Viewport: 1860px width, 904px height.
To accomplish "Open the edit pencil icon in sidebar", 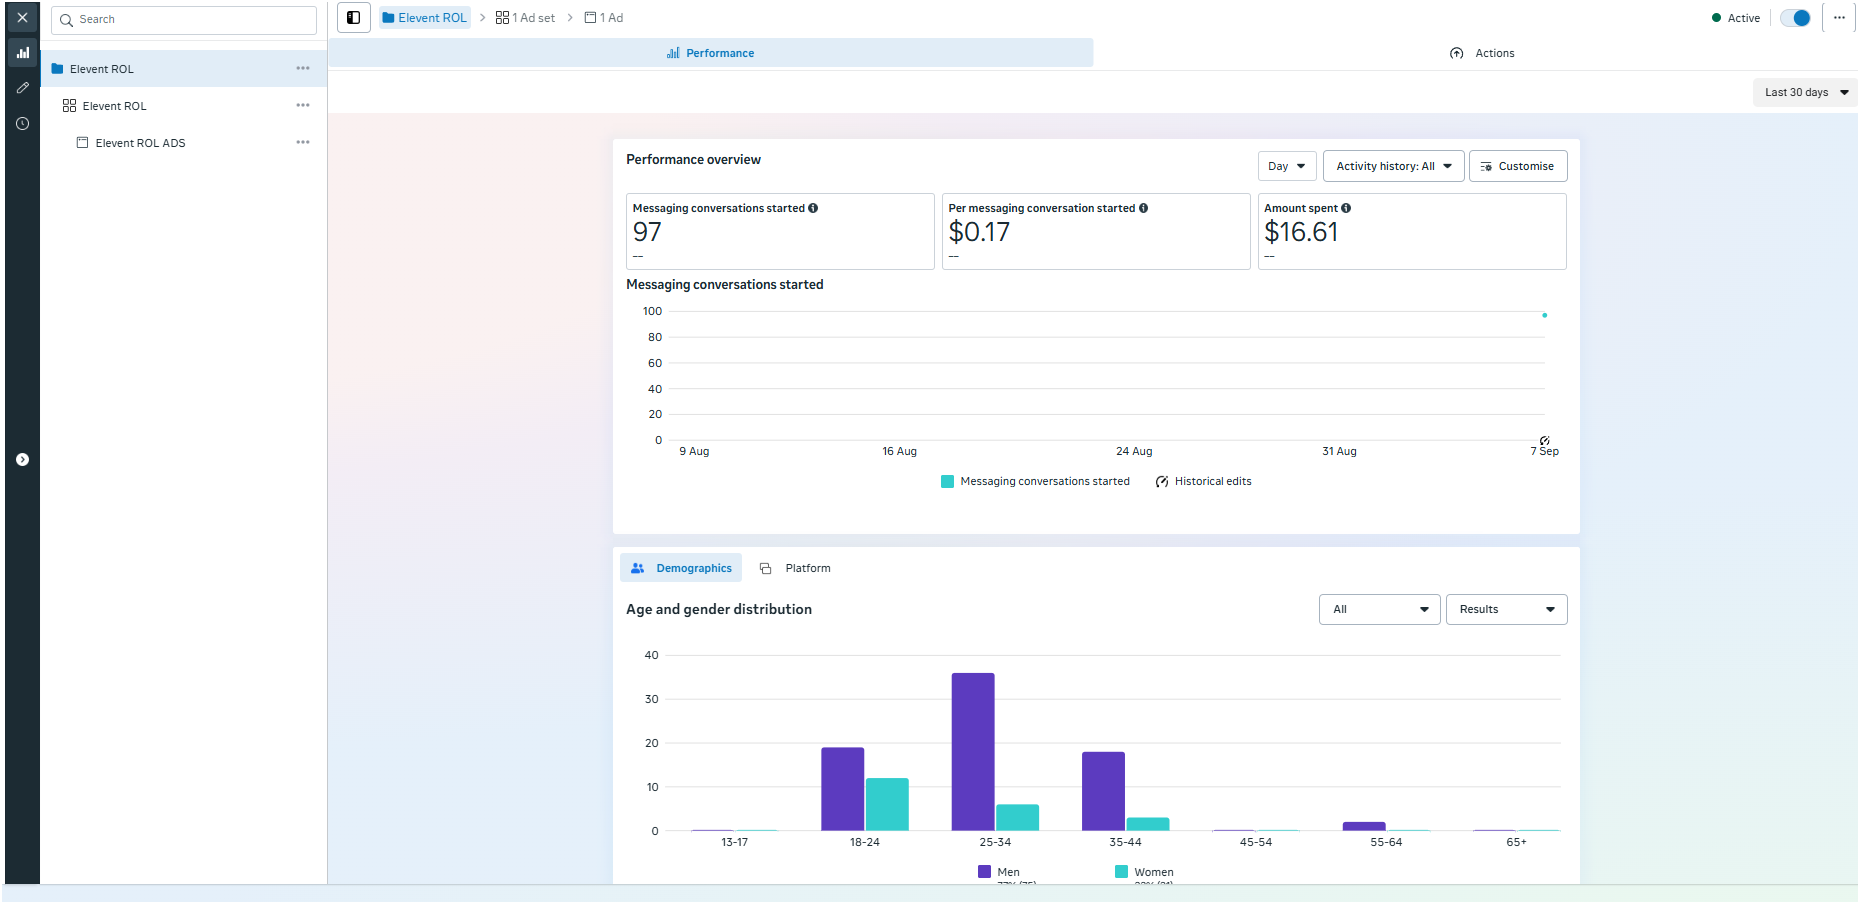I will [22, 88].
